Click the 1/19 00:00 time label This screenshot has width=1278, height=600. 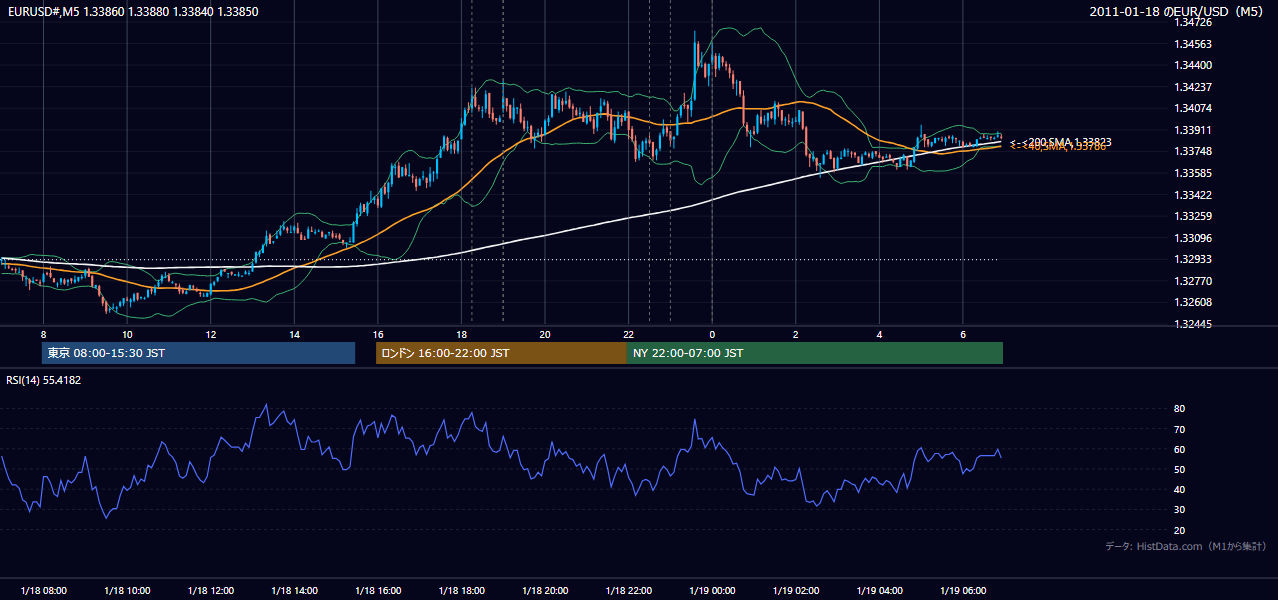(x=712, y=590)
